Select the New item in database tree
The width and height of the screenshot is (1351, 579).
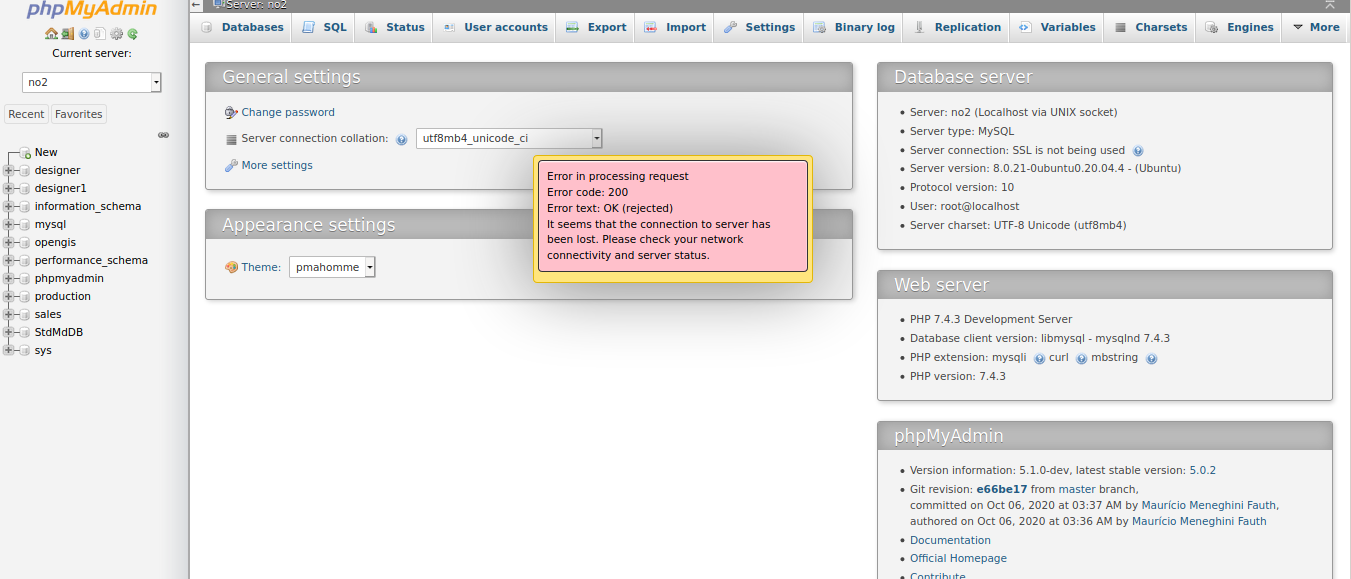[x=46, y=153]
